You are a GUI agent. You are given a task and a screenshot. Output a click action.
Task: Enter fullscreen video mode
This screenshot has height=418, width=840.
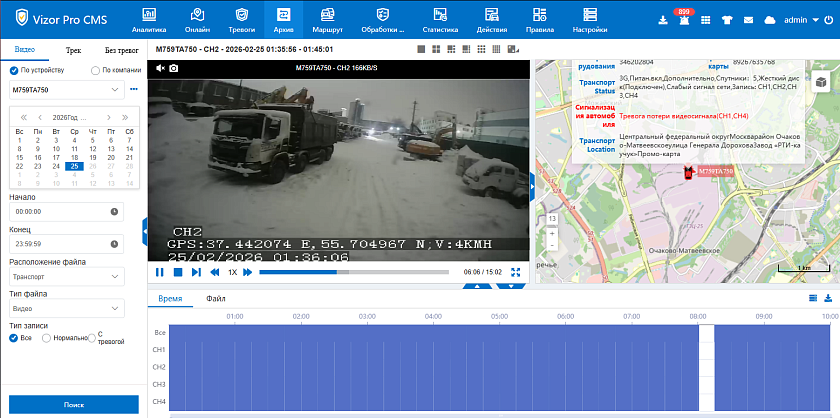516,272
